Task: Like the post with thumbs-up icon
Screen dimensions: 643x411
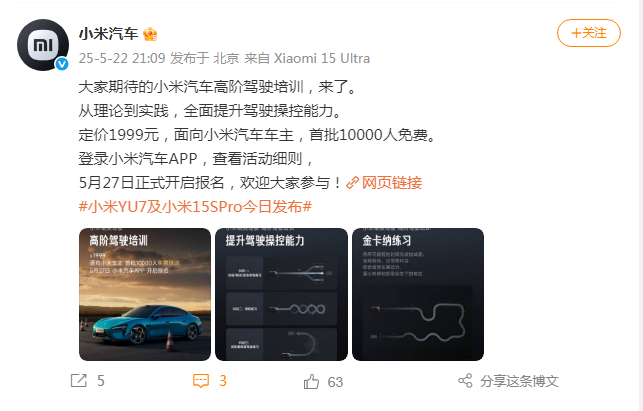Action: pyautogui.click(x=311, y=381)
